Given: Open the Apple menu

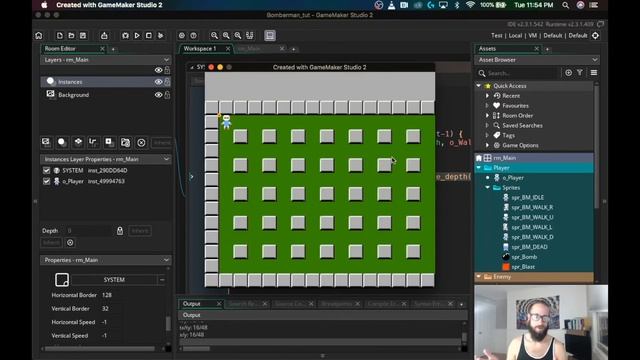Looking at the screenshot, I should 44,5.
